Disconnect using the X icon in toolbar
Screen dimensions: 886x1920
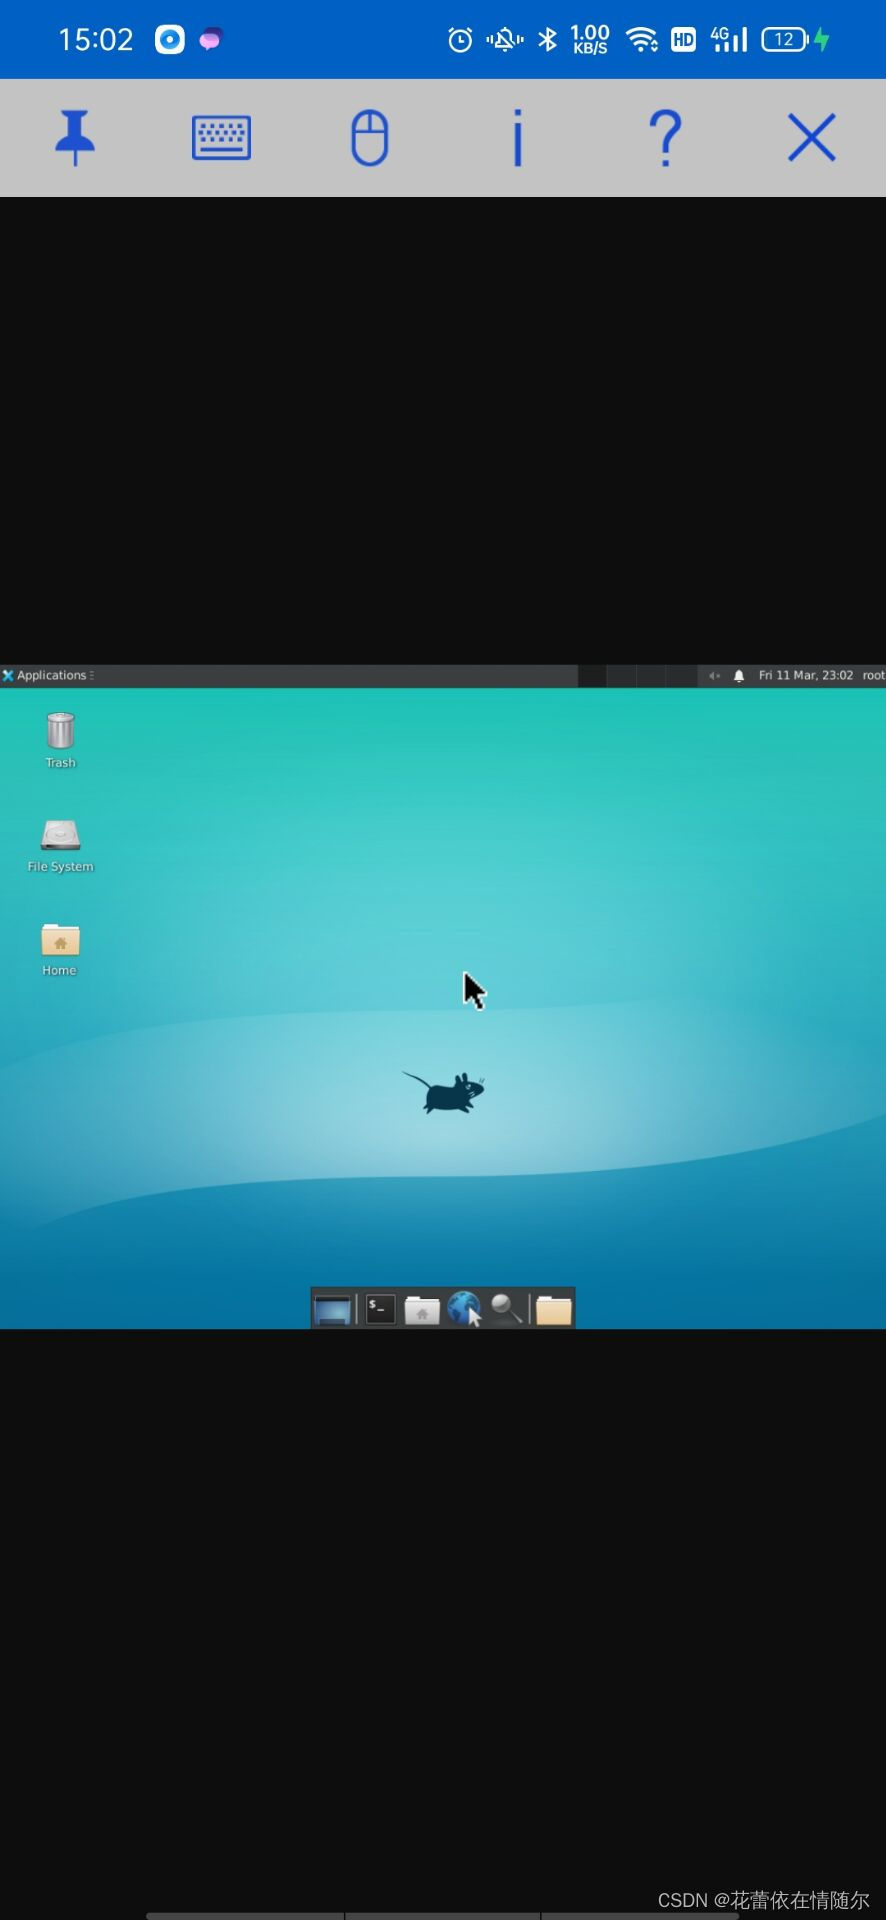(811, 138)
